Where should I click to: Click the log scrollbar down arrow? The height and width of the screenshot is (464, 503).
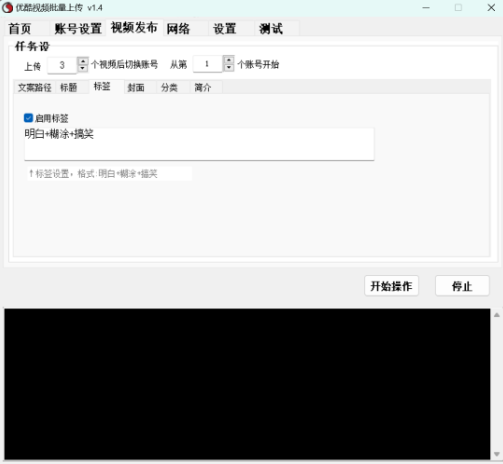click(x=497, y=454)
